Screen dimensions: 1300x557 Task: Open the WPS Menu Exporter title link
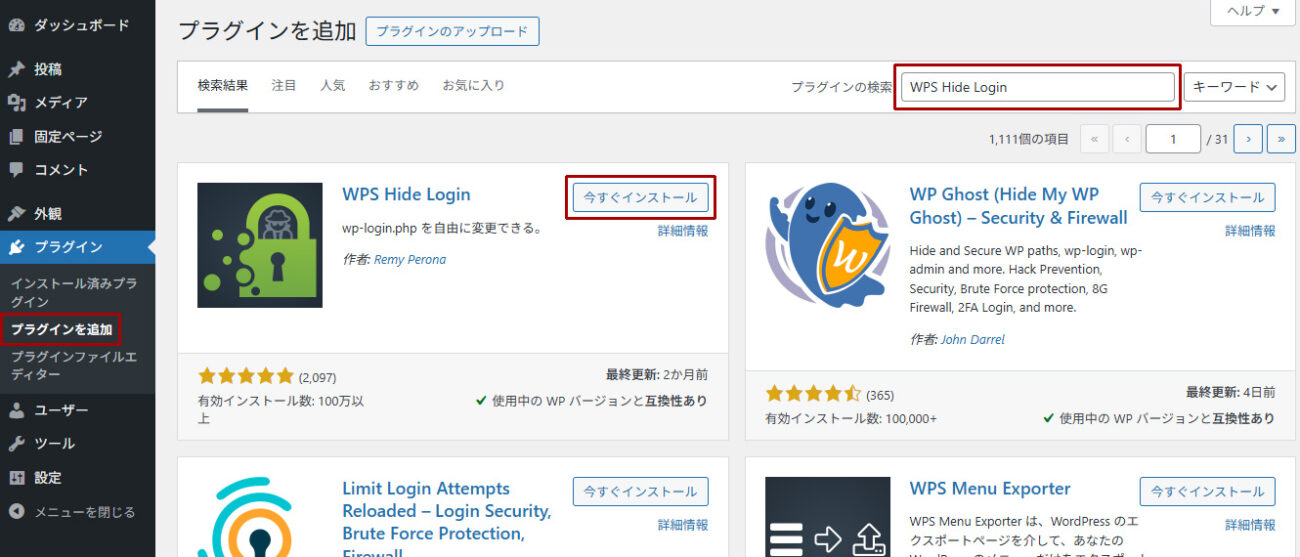pyautogui.click(x=990, y=488)
